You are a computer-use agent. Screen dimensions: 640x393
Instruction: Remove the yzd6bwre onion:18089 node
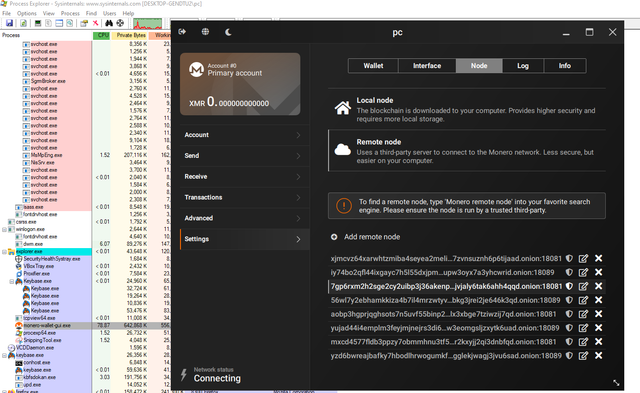[x=598, y=355]
